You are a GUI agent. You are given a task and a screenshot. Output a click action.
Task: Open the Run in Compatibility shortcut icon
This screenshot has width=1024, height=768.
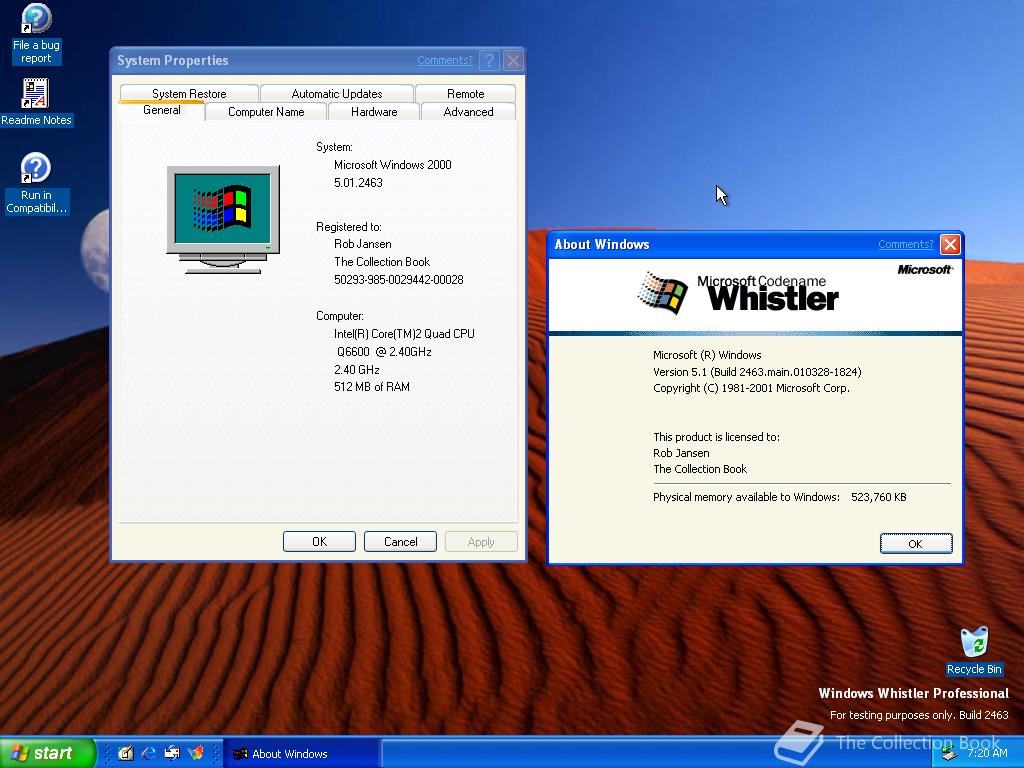(36, 183)
